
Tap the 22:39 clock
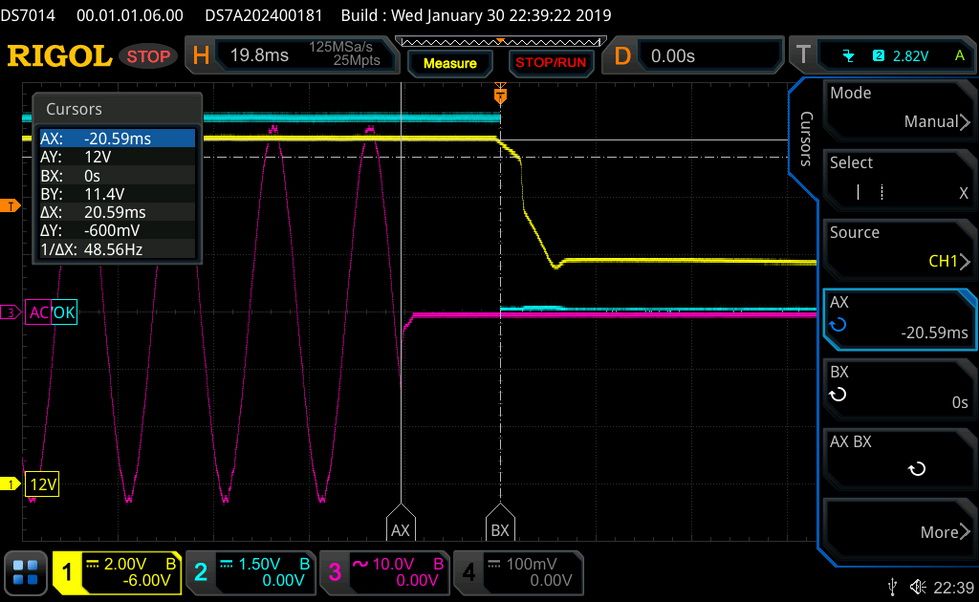(953, 588)
